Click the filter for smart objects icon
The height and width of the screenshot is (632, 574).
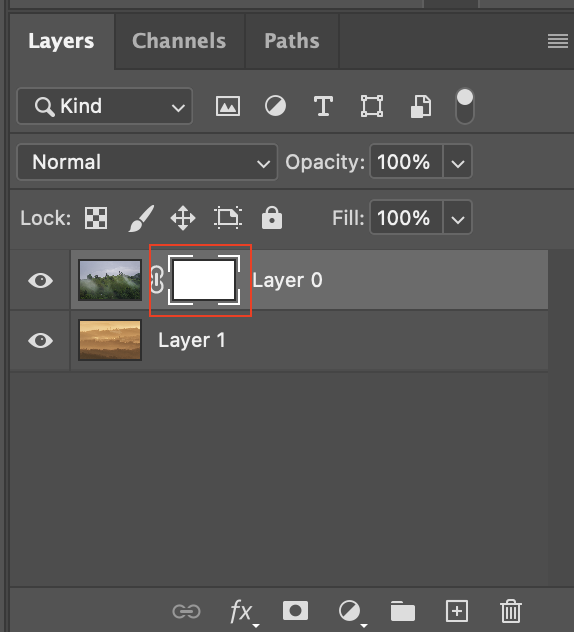(x=421, y=106)
